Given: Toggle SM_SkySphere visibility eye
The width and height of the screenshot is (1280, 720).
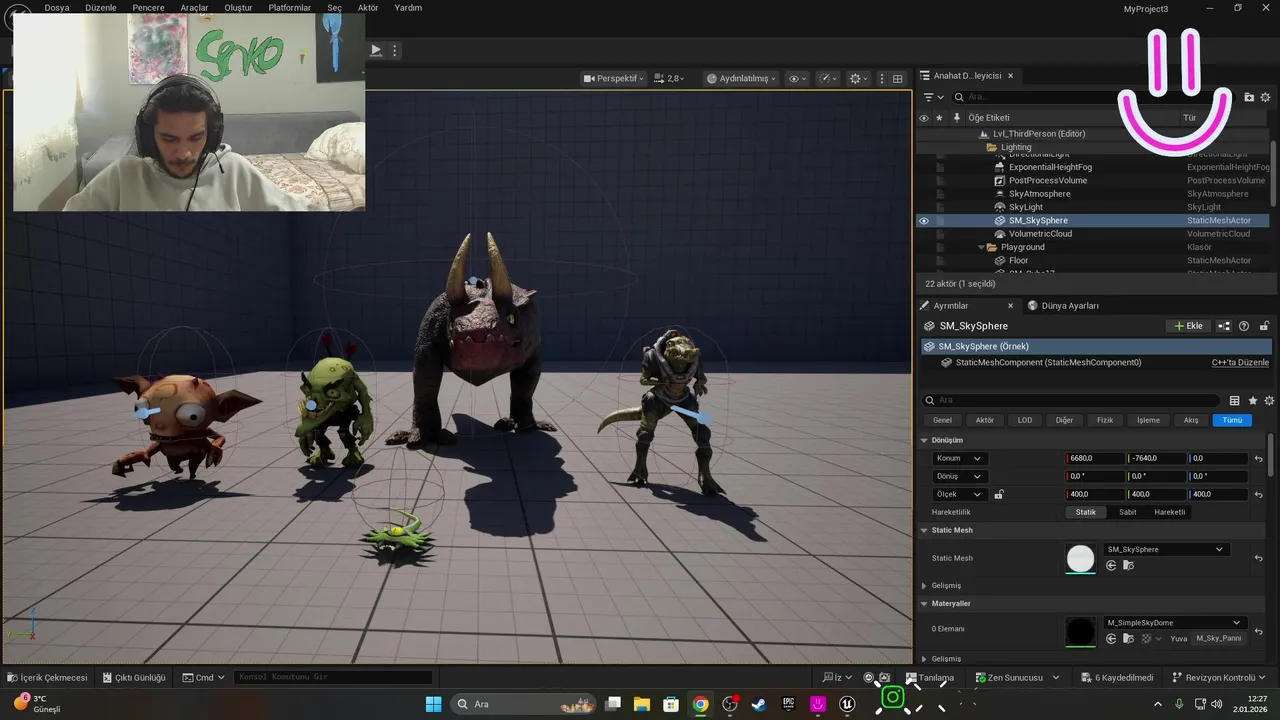Looking at the screenshot, I should click(x=923, y=221).
